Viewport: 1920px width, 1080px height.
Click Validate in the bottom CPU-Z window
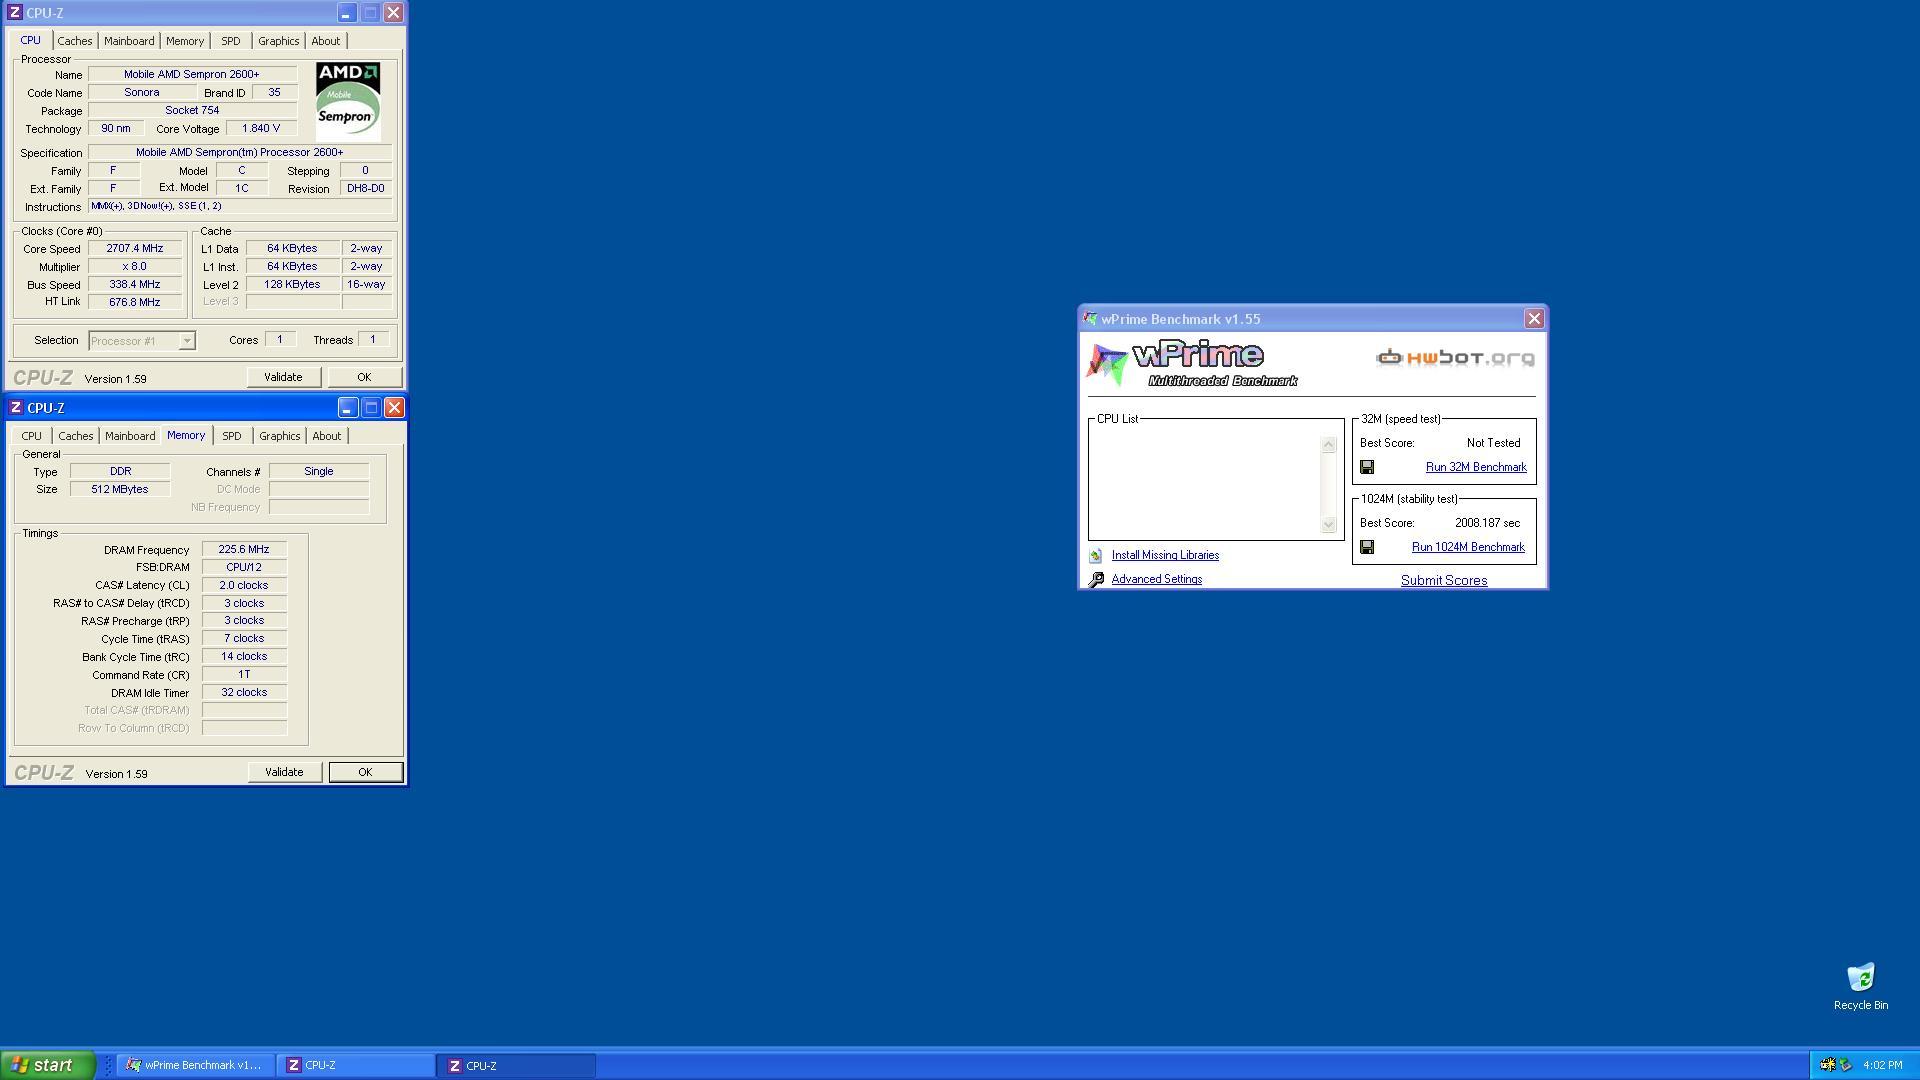pos(284,772)
